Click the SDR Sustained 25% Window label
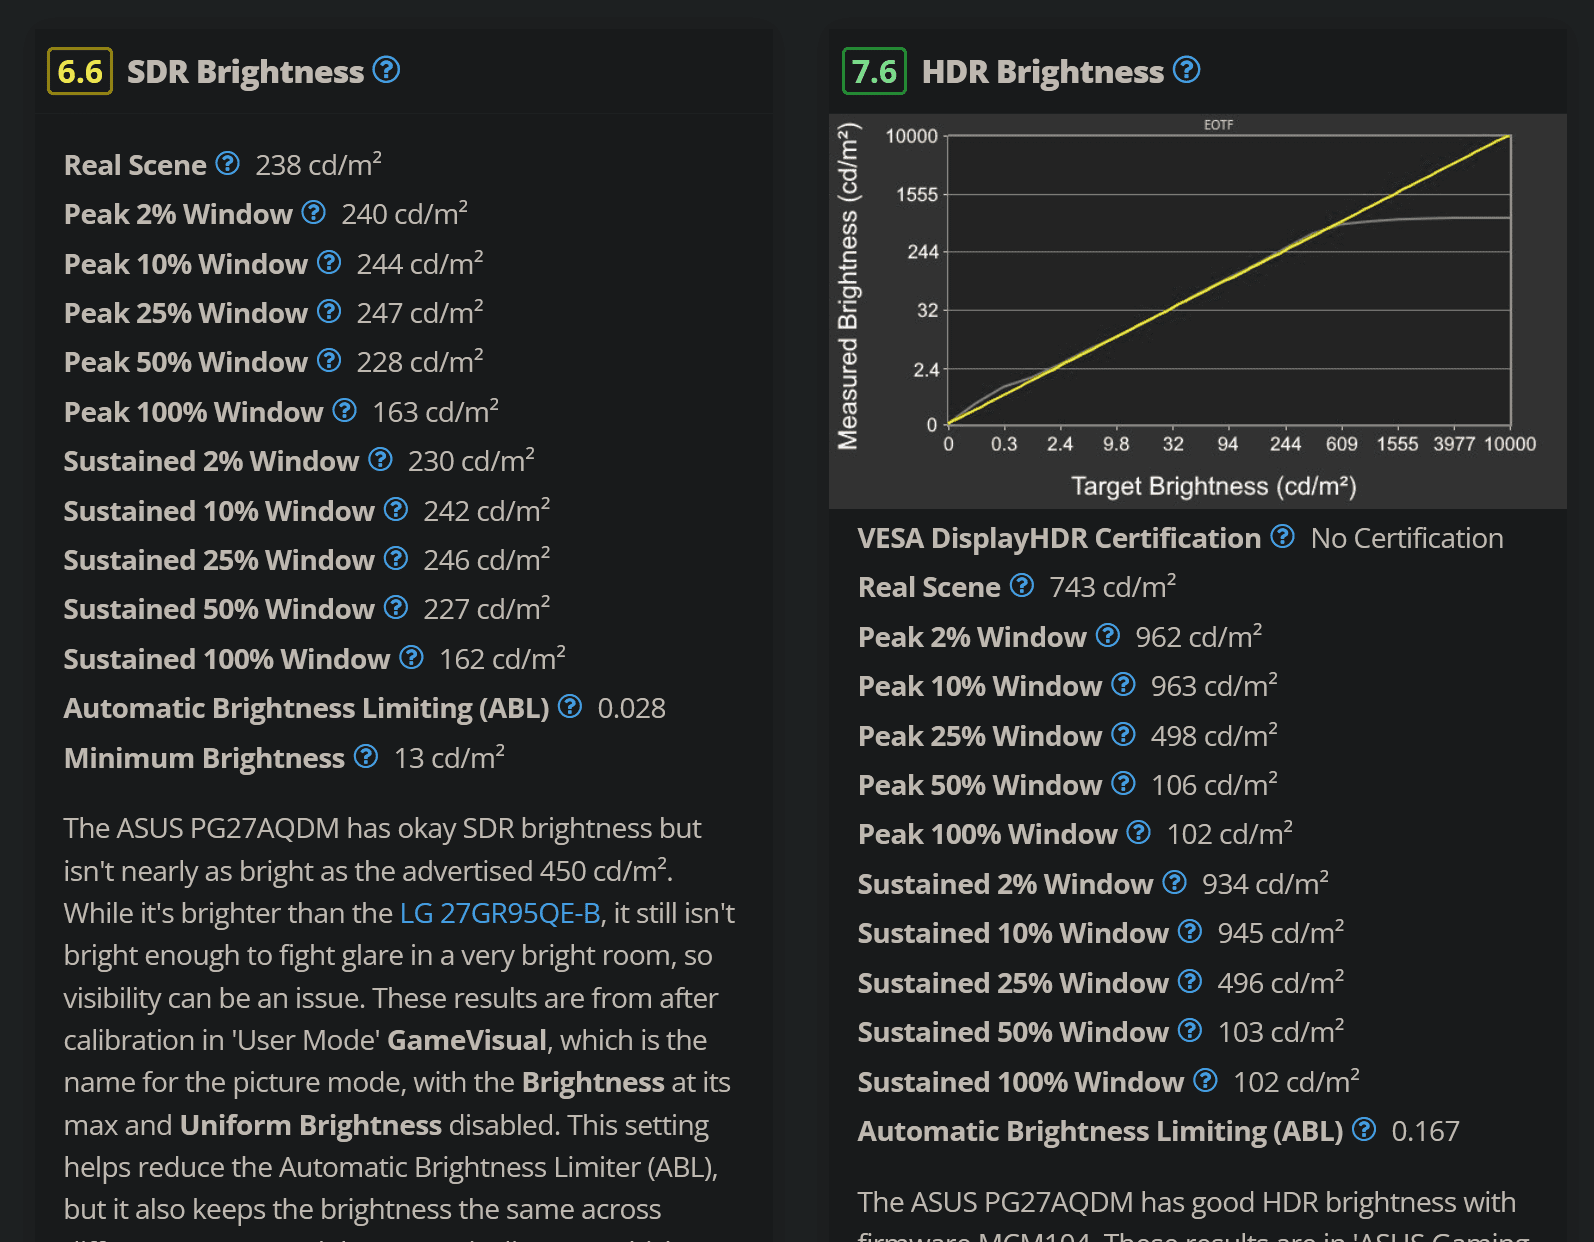The height and width of the screenshot is (1242, 1594). tap(219, 560)
